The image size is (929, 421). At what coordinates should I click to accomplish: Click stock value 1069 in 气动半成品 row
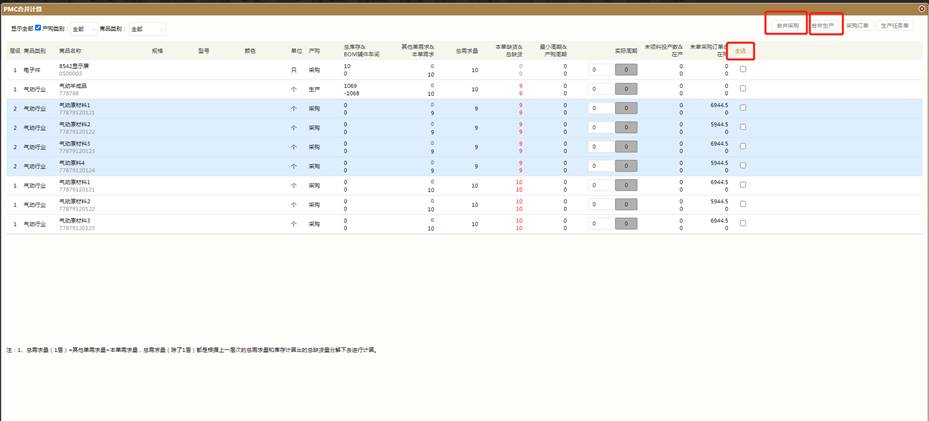[350, 85]
